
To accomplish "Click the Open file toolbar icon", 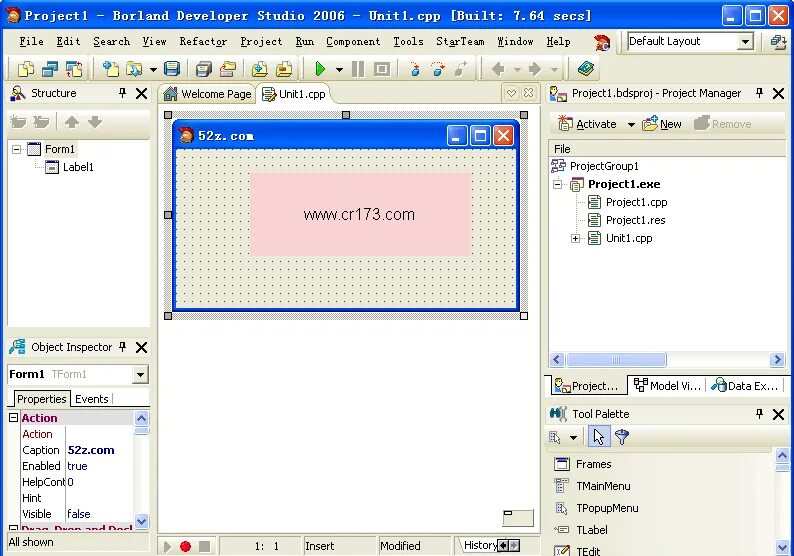I will (134, 68).
